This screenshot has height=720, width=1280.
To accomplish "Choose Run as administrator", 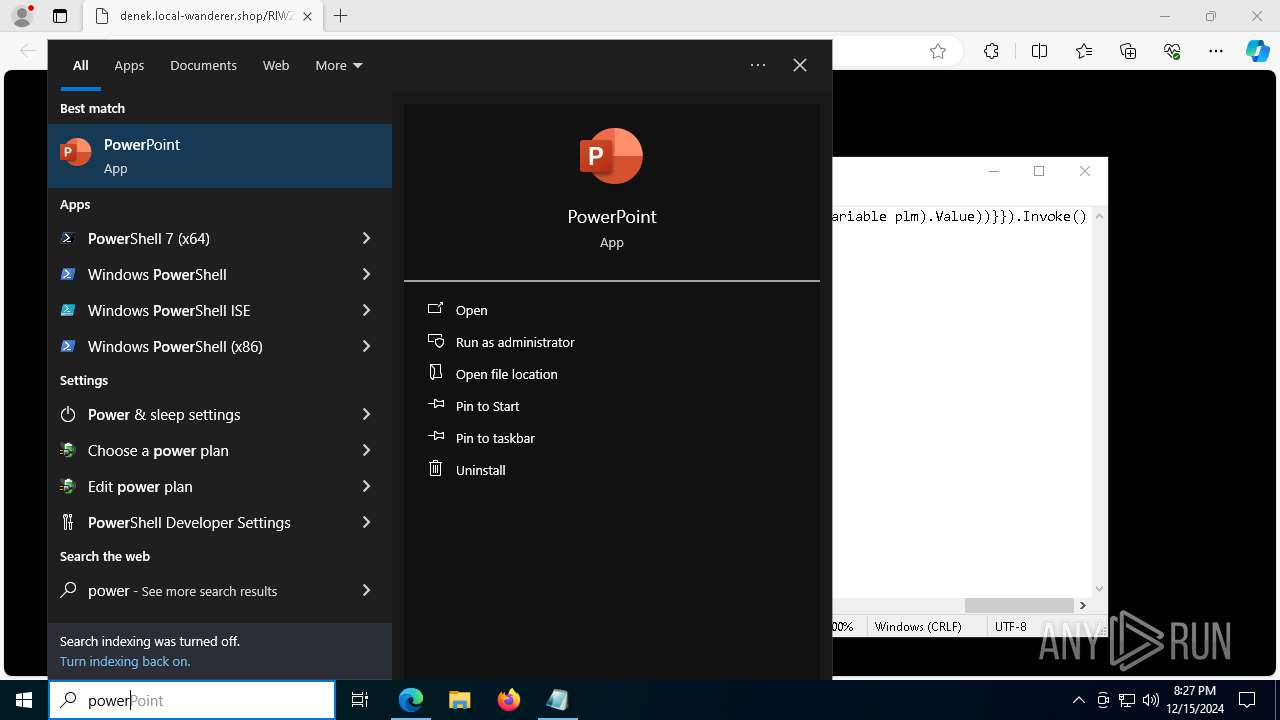I will point(515,342).
